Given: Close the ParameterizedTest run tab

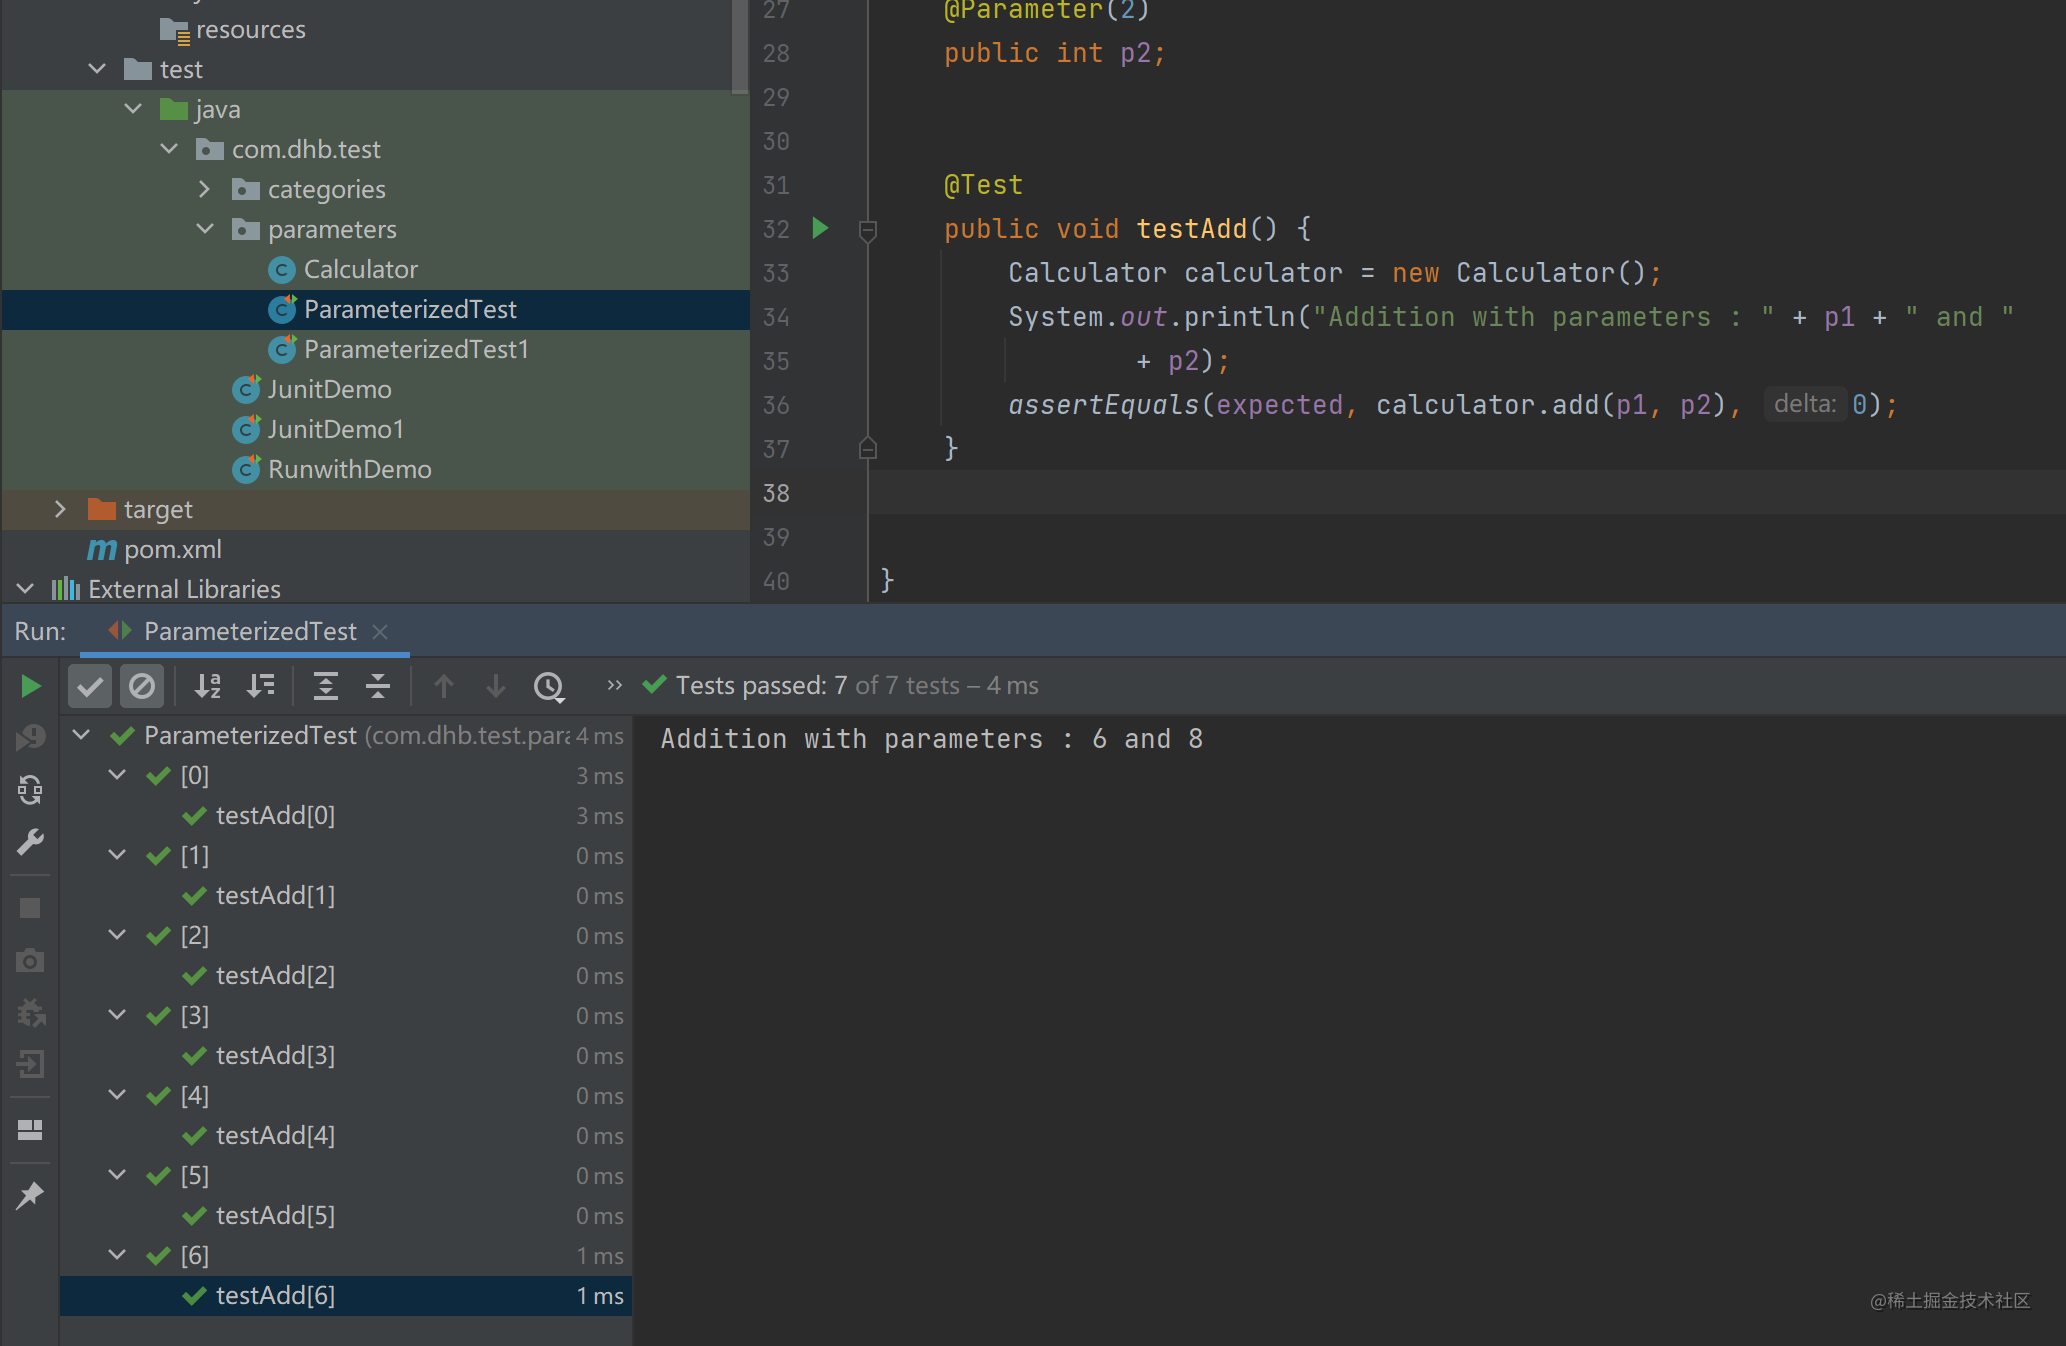Looking at the screenshot, I should (380, 631).
